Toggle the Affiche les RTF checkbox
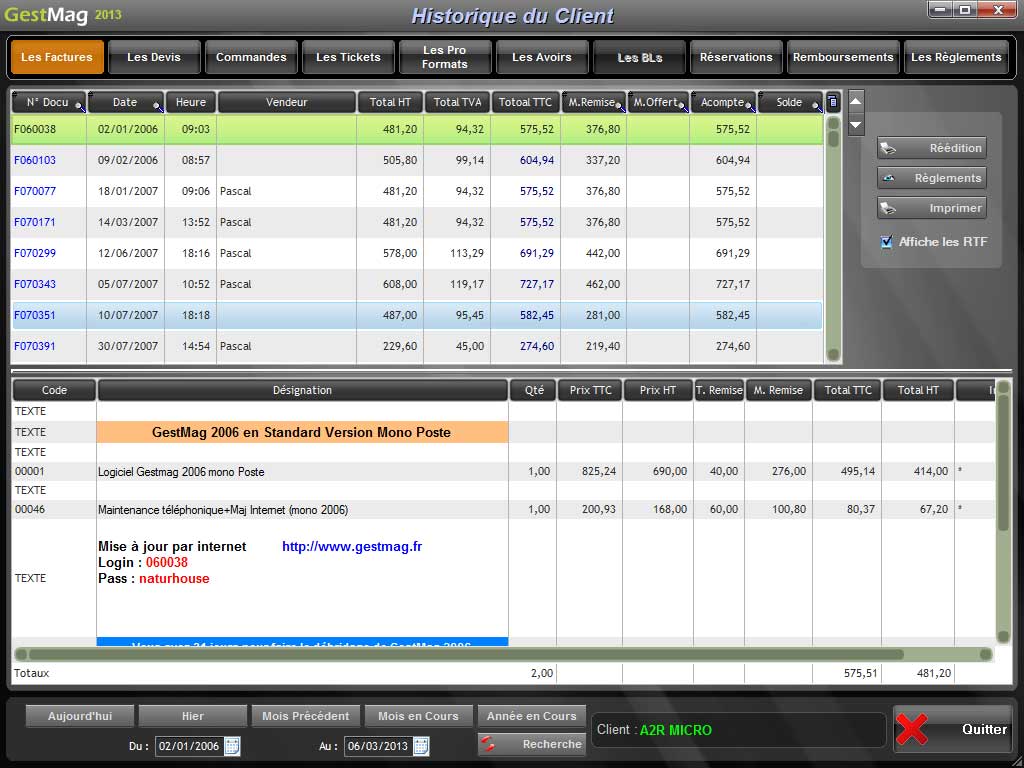 [886, 242]
